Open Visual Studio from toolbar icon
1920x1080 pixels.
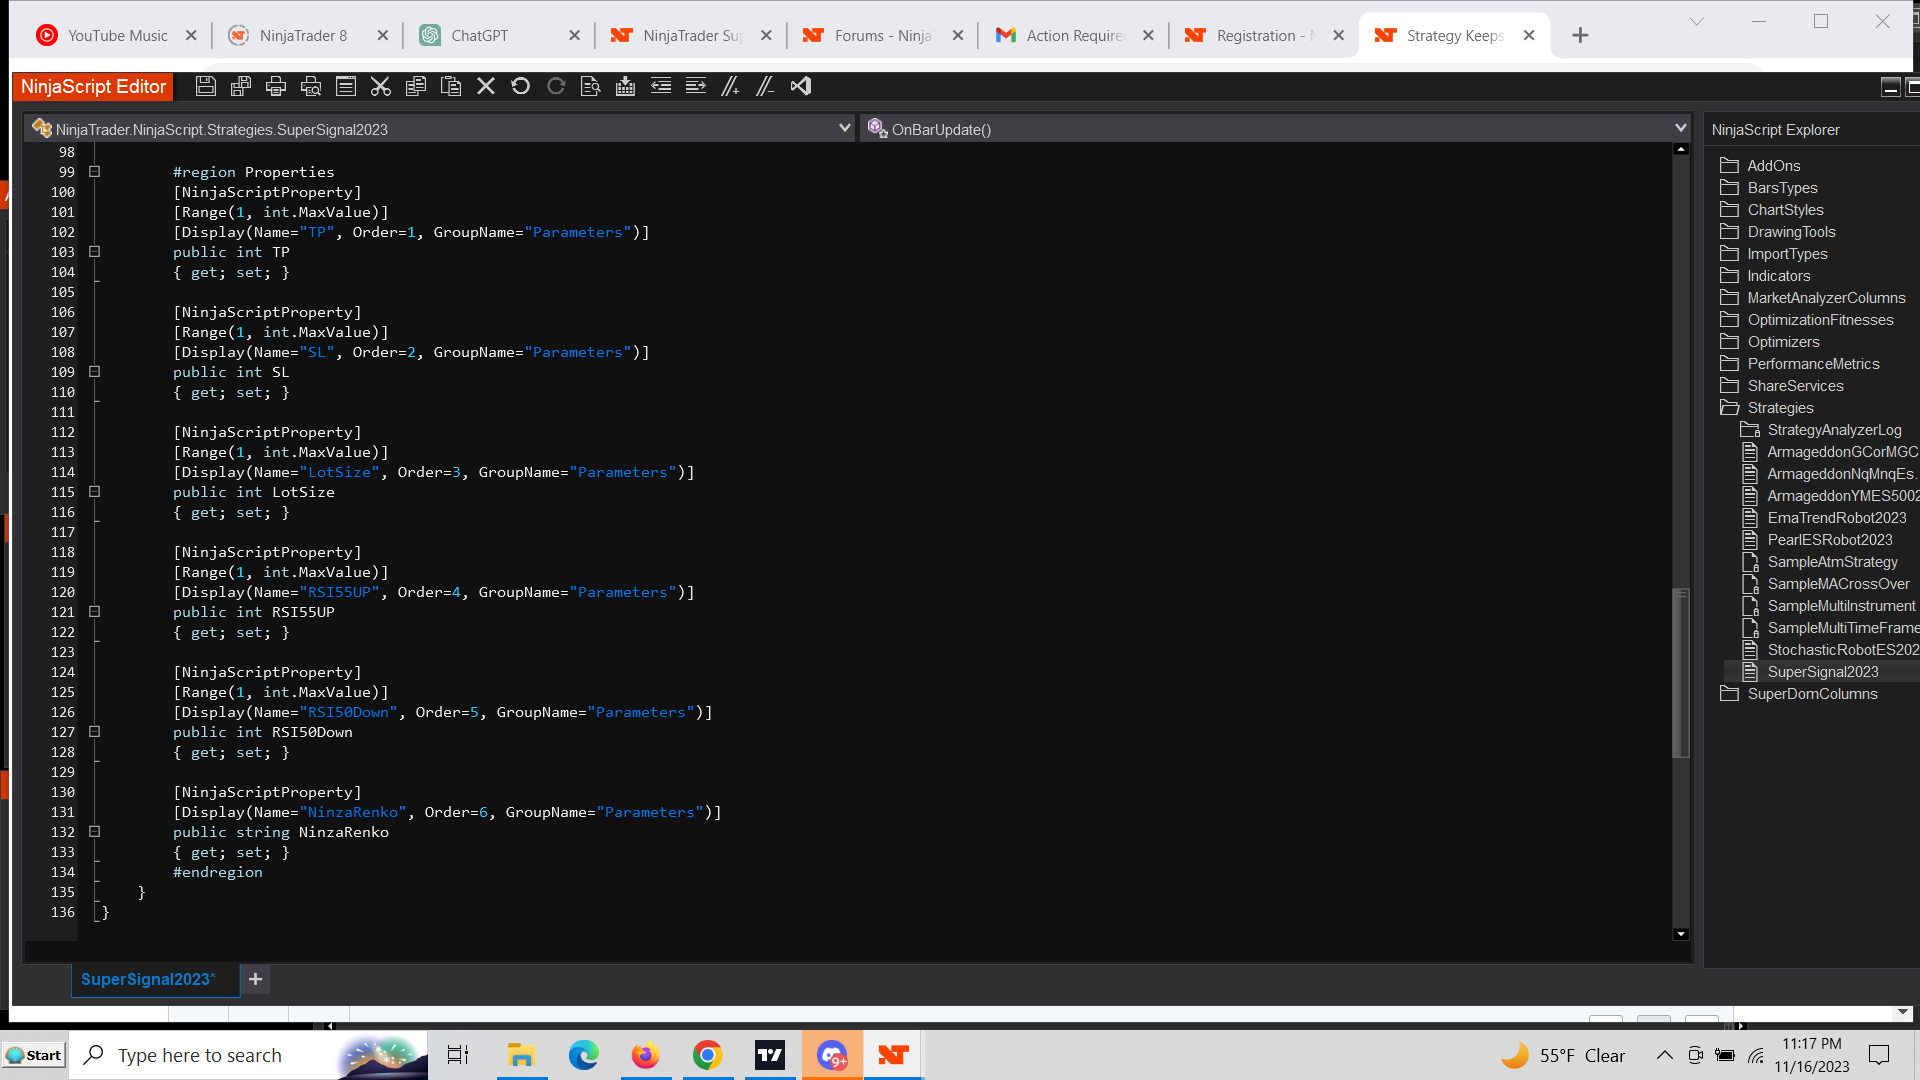pyautogui.click(x=801, y=87)
